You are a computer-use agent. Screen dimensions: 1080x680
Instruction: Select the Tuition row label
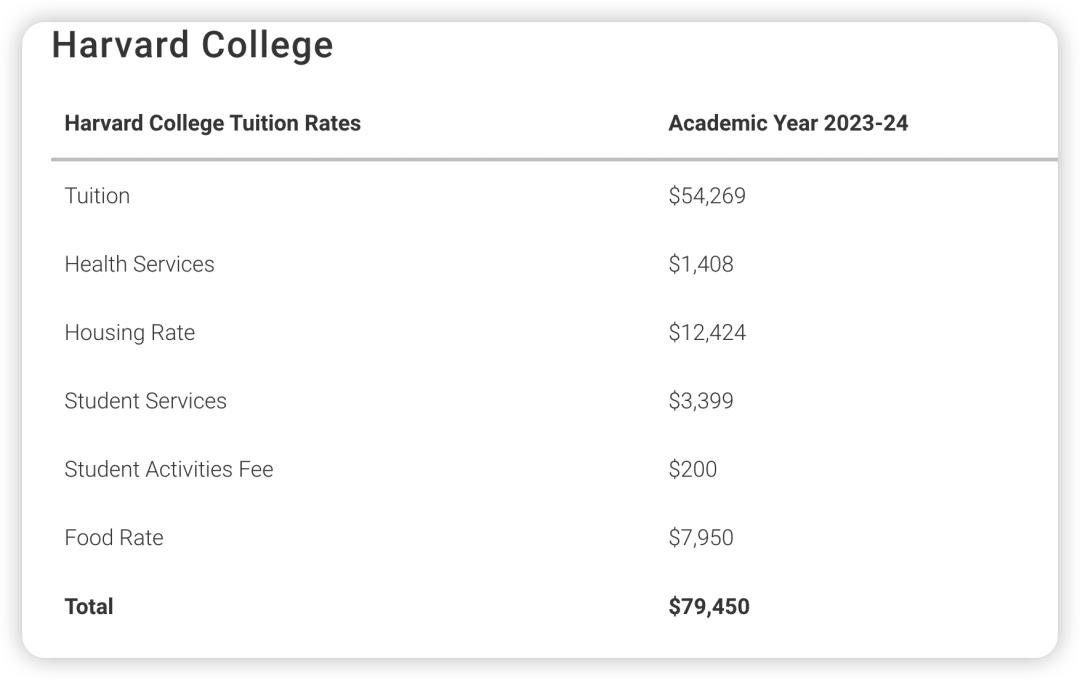coord(97,196)
